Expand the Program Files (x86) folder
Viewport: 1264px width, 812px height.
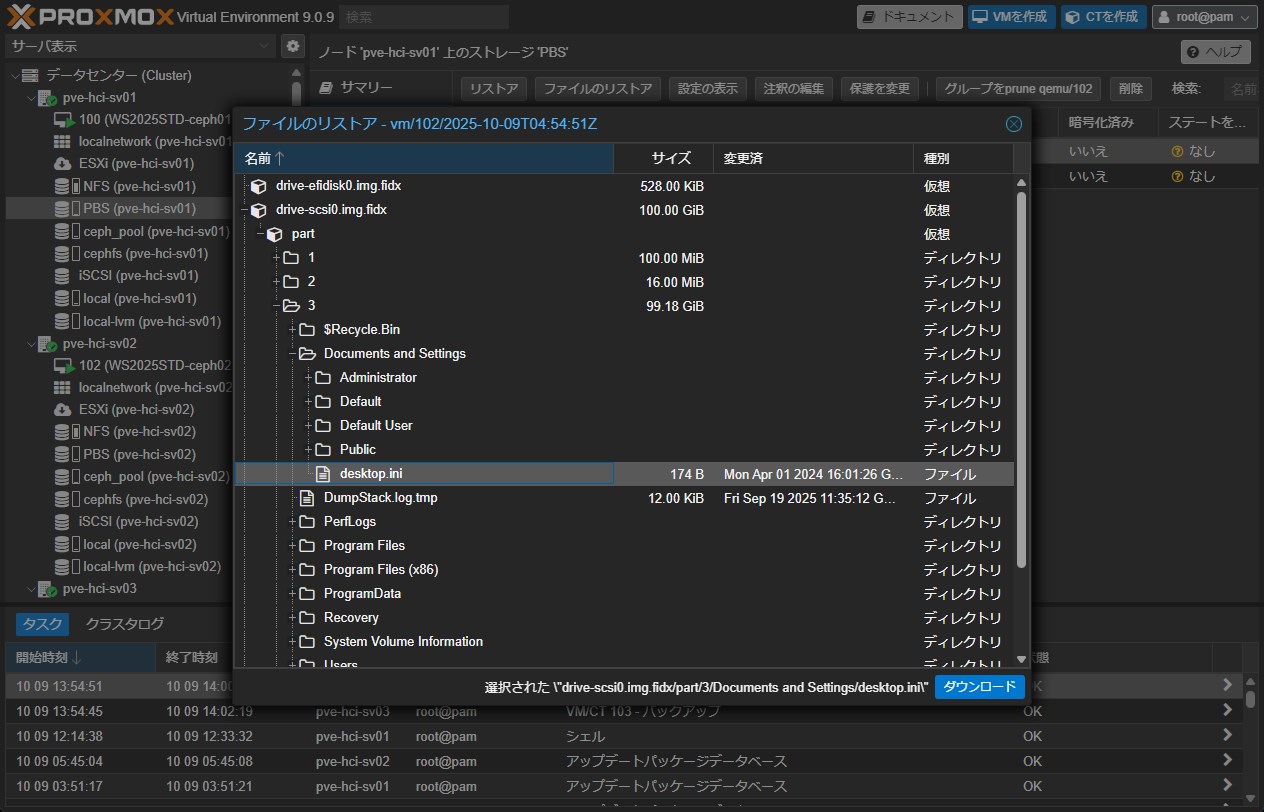(x=293, y=570)
